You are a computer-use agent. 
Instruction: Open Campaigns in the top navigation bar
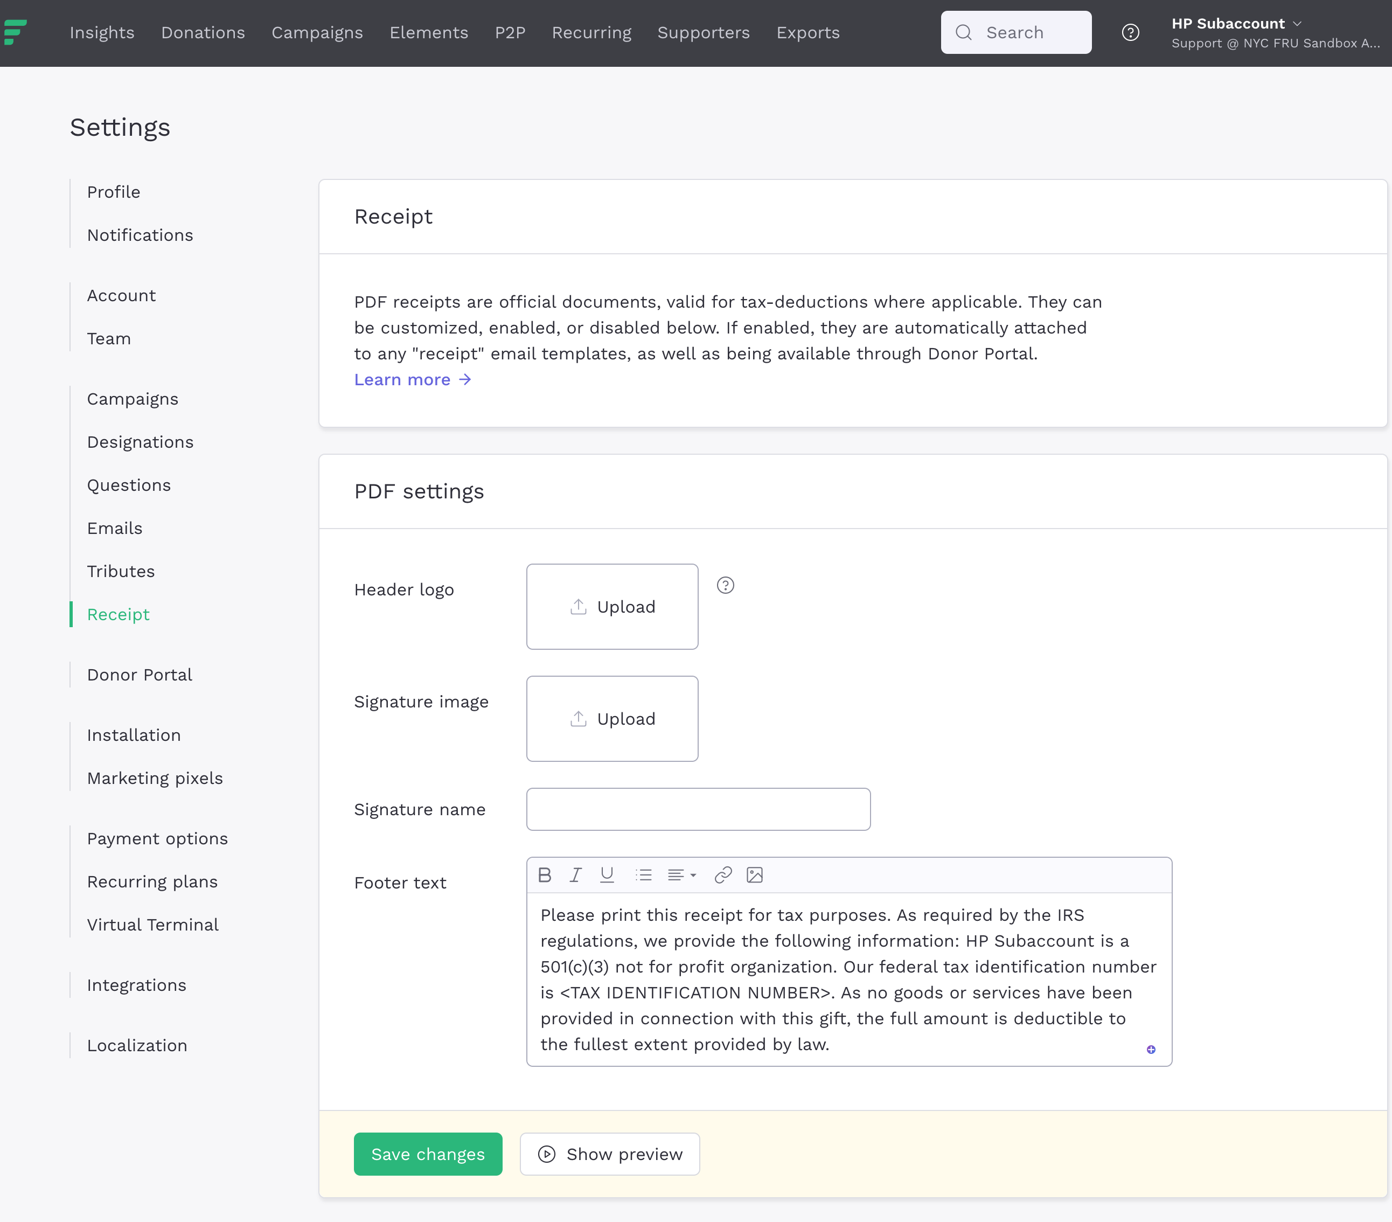coord(317,33)
